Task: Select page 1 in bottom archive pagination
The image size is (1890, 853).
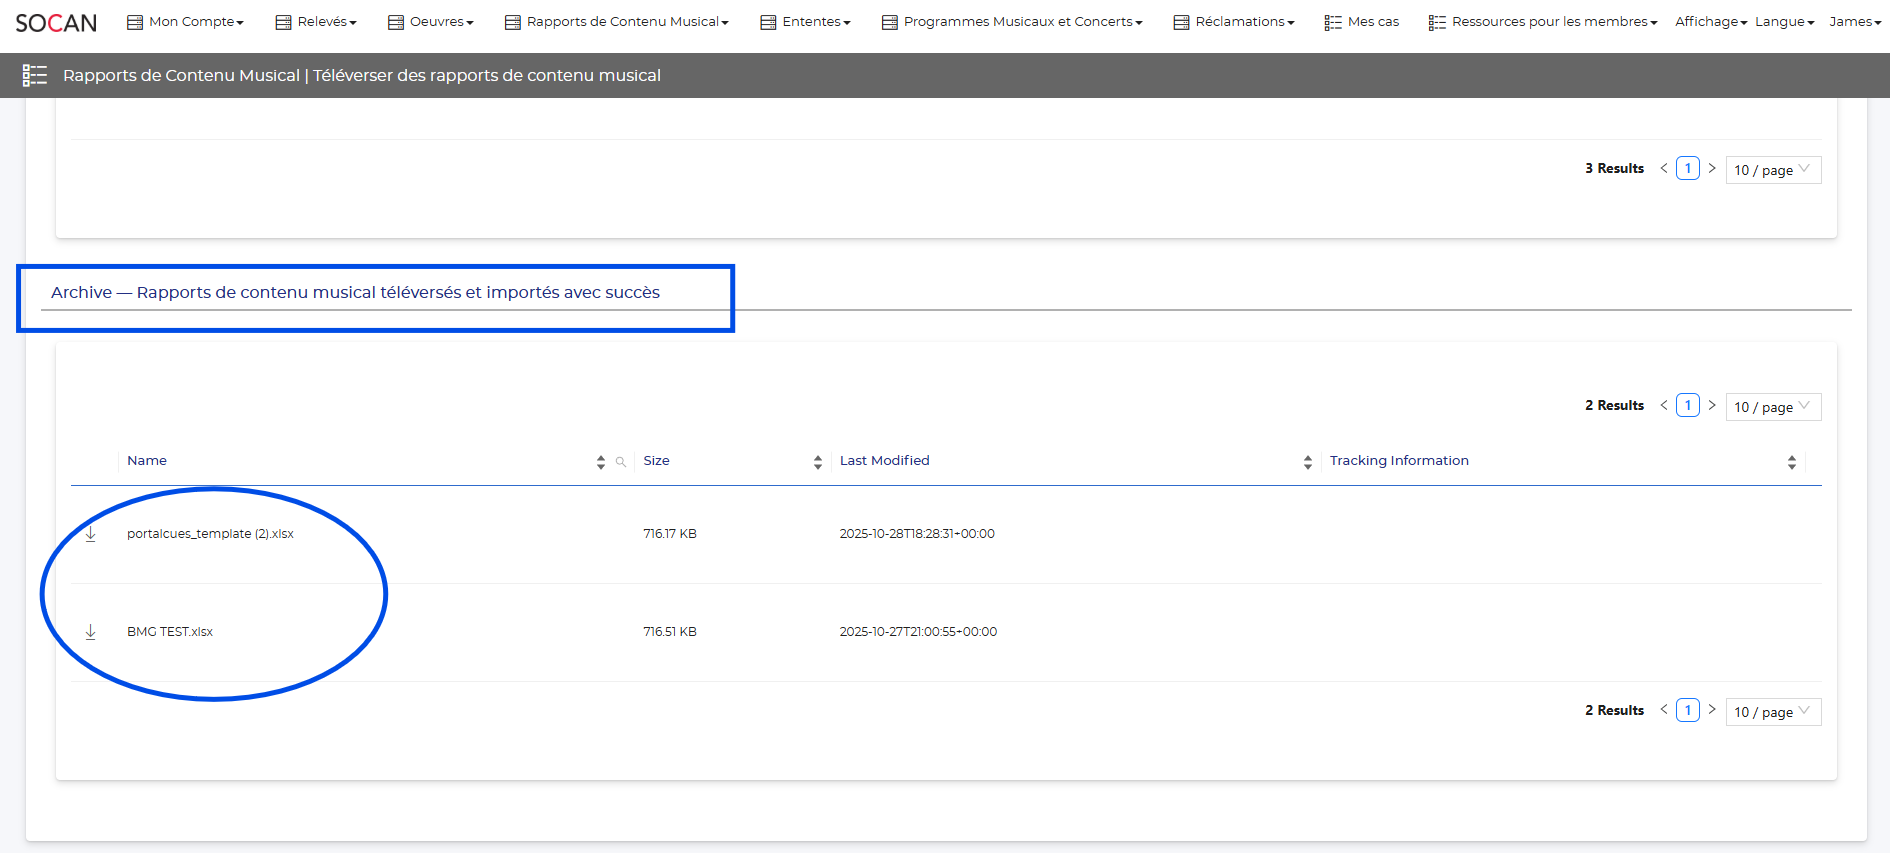Action: point(1687,710)
